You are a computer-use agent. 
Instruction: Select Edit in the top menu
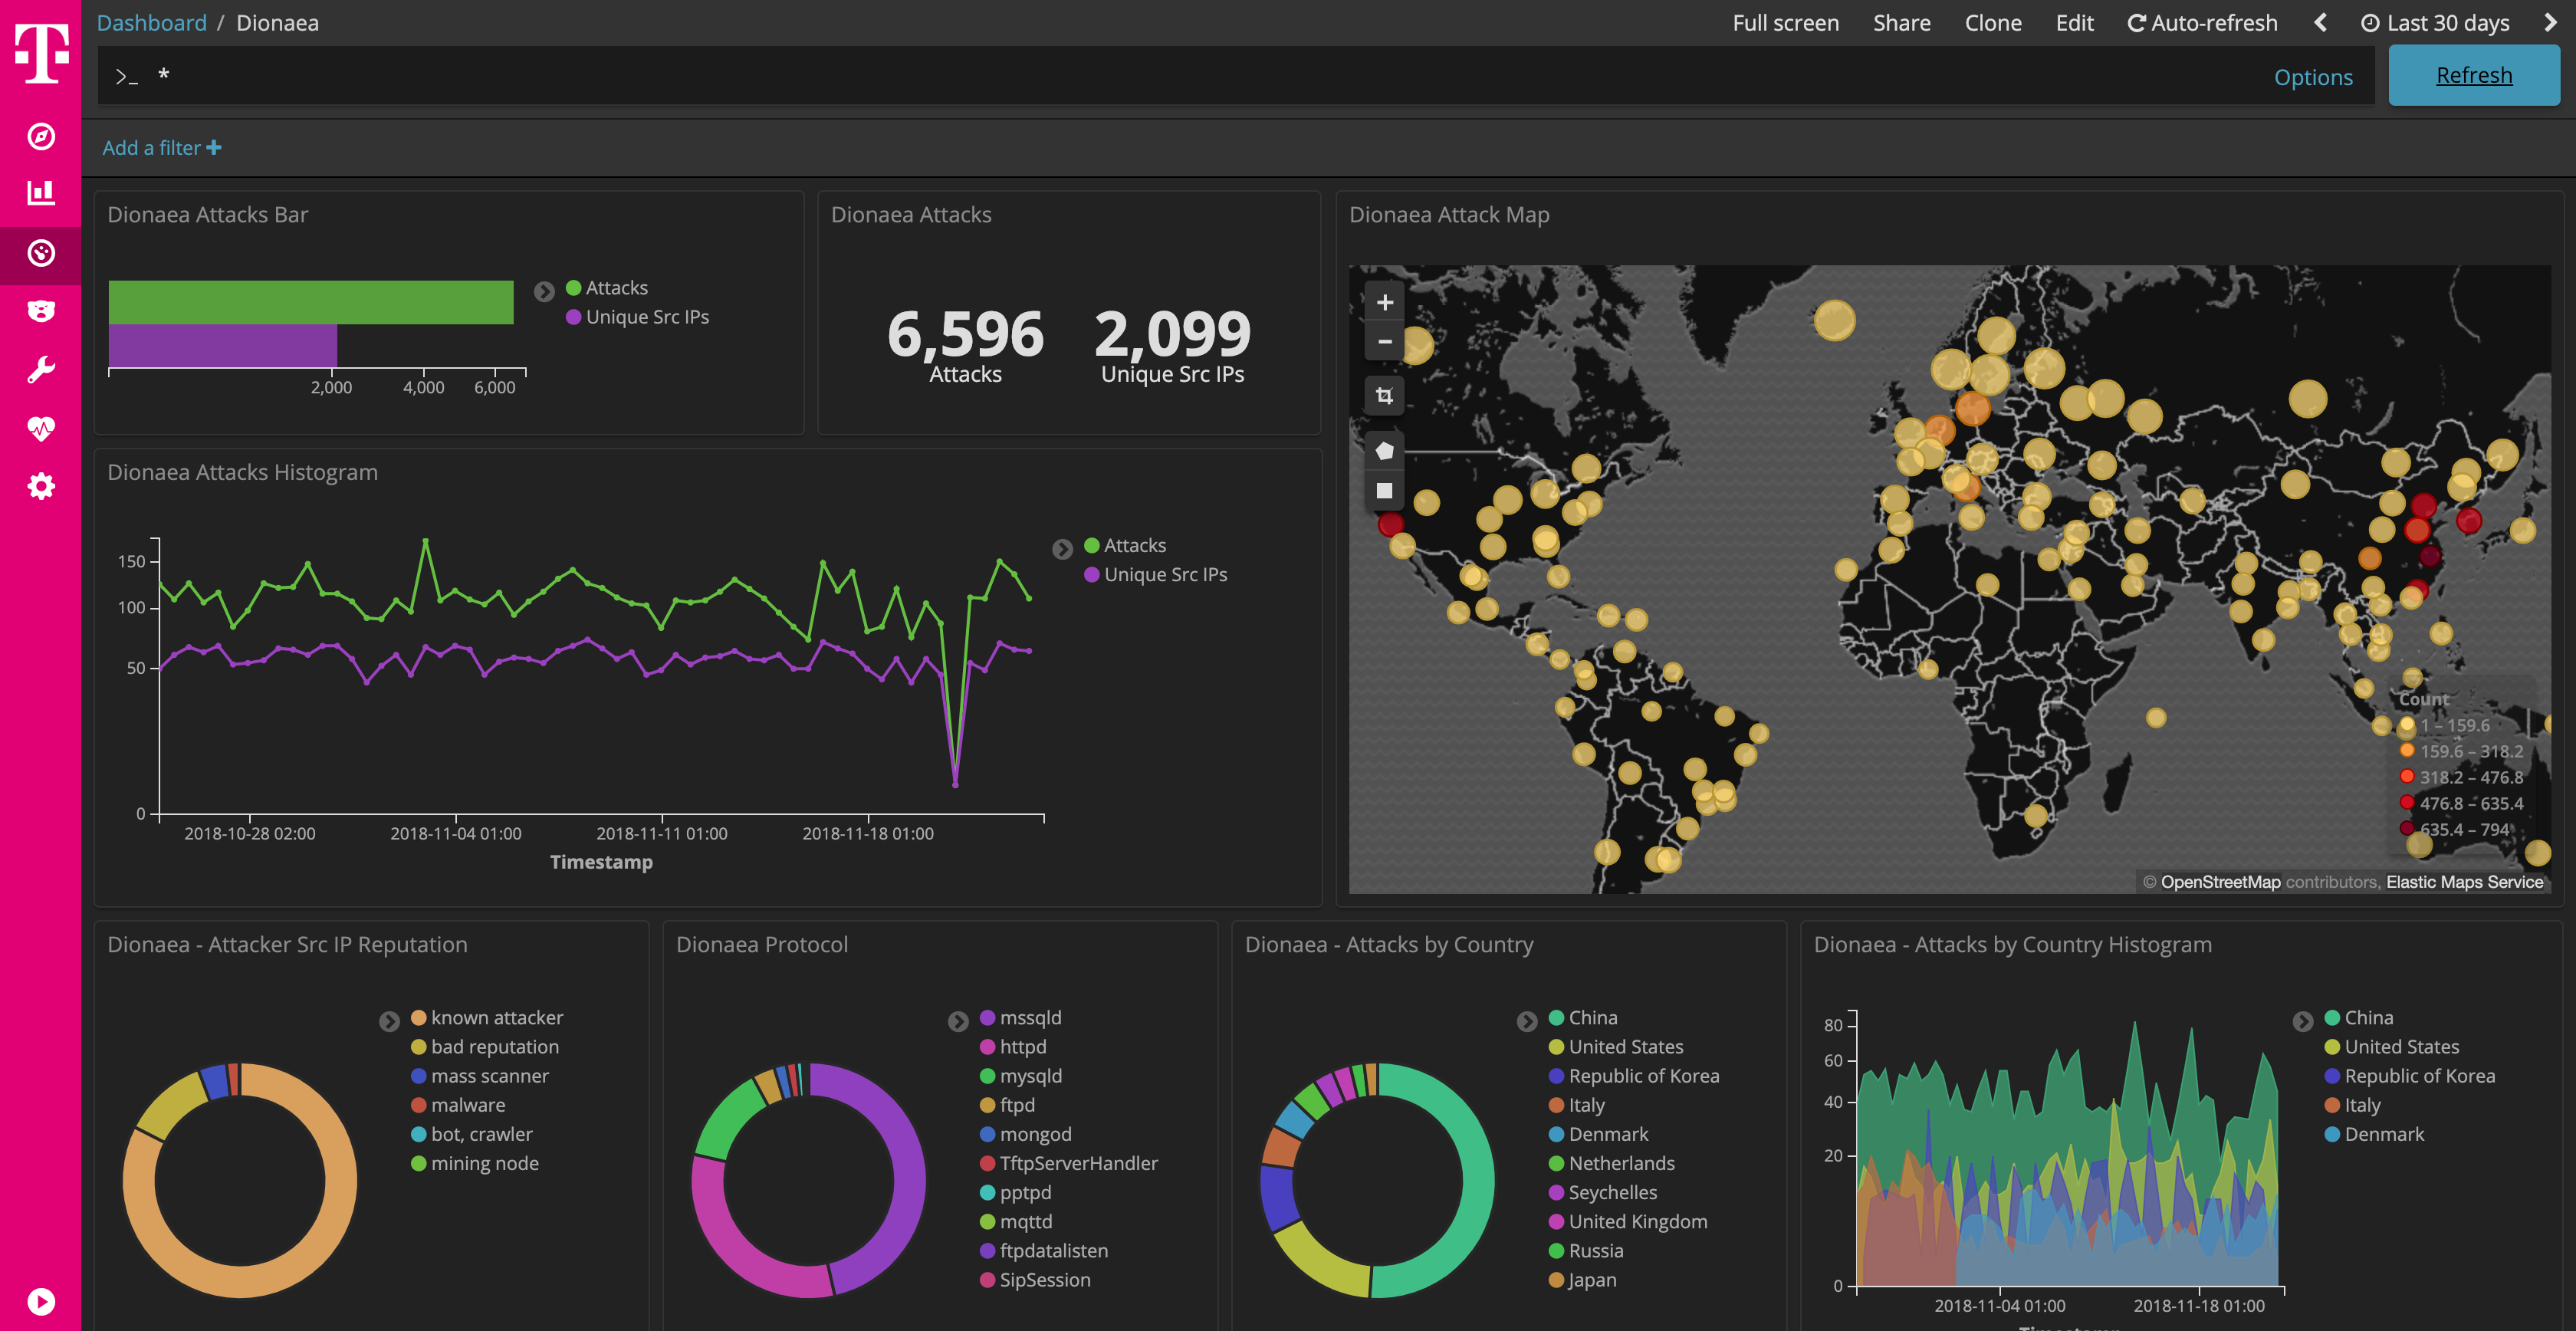[2074, 22]
